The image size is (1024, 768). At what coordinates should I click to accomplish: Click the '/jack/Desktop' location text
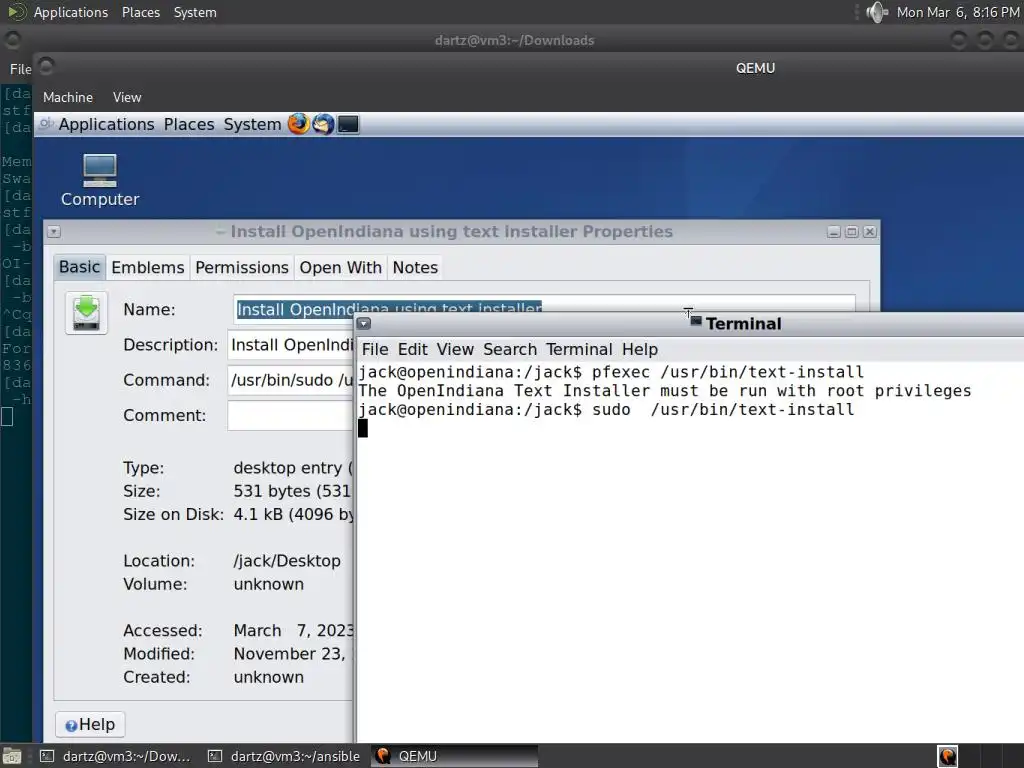pos(287,561)
